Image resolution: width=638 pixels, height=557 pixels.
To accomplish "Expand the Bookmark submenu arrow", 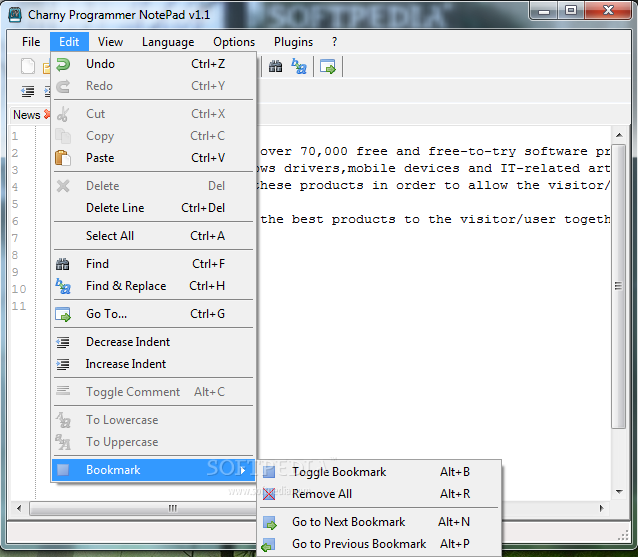I will click(243, 470).
